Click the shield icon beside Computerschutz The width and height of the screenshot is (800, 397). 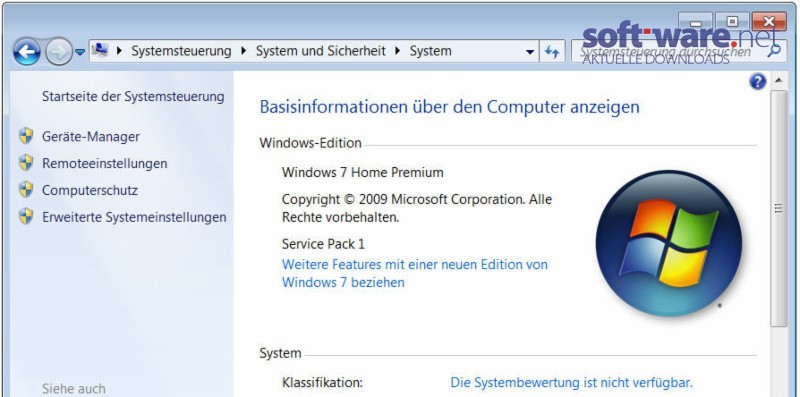[26, 190]
